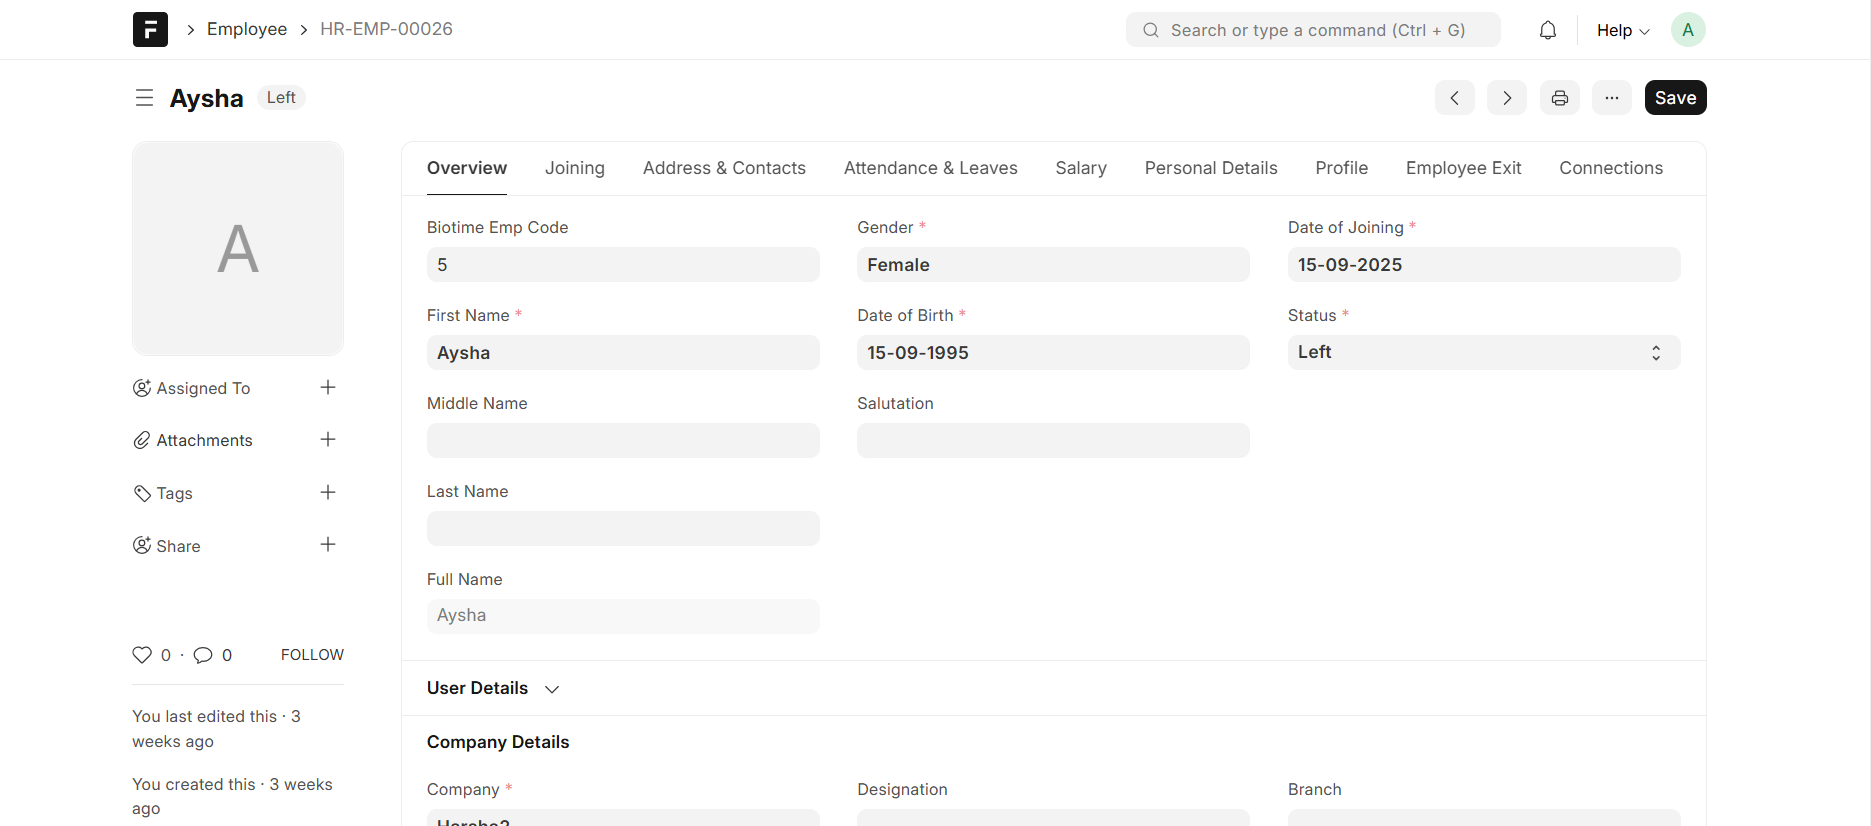Screen dimensions: 1871x826
Task: Open the Employee Exit tab
Action: coord(1463,168)
